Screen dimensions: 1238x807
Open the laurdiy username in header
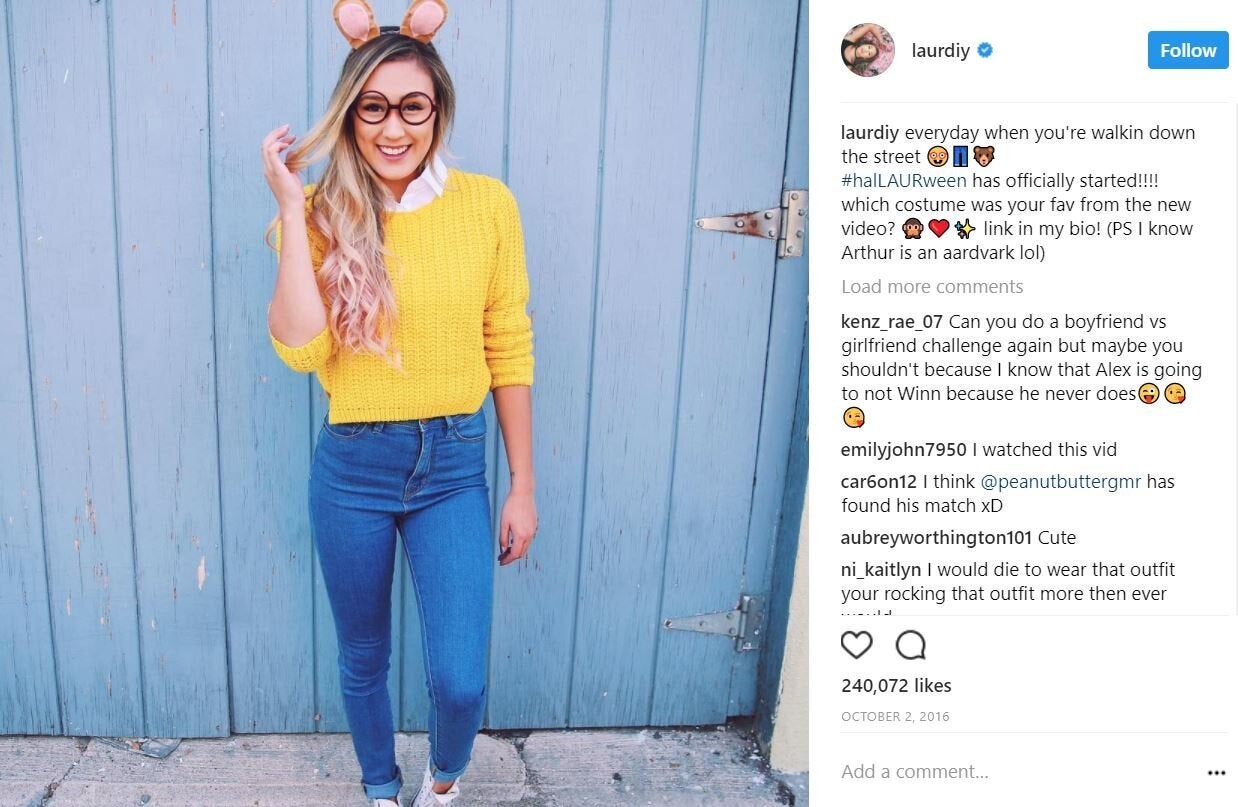pos(940,50)
